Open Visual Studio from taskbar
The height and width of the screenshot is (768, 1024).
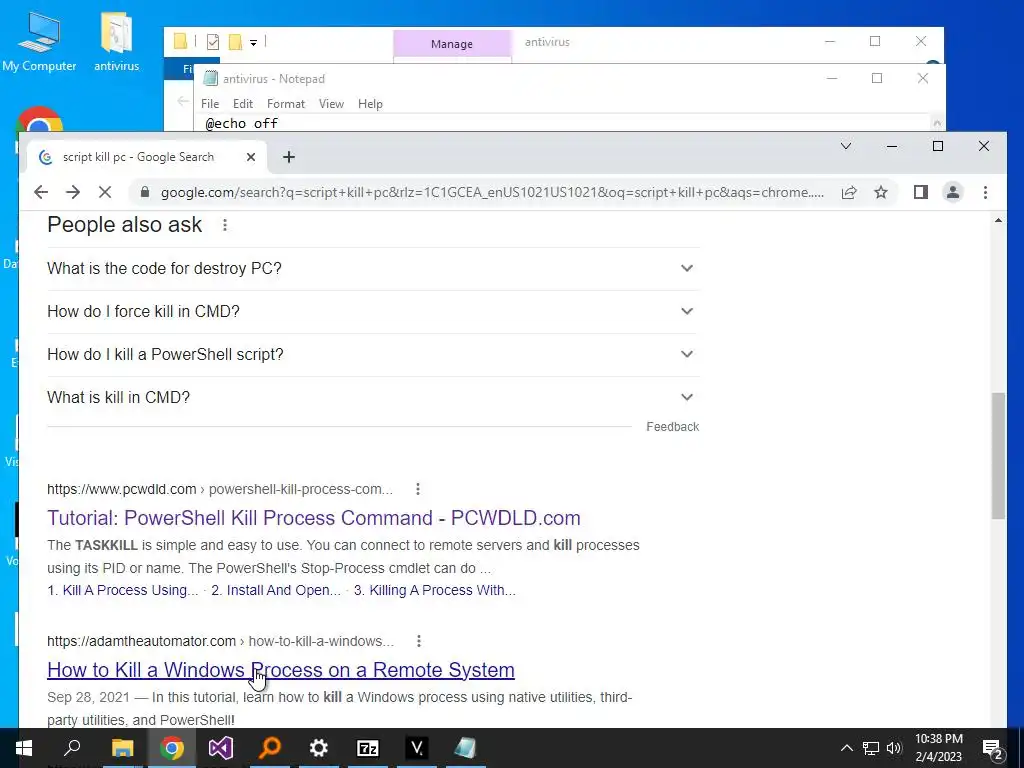[x=221, y=748]
